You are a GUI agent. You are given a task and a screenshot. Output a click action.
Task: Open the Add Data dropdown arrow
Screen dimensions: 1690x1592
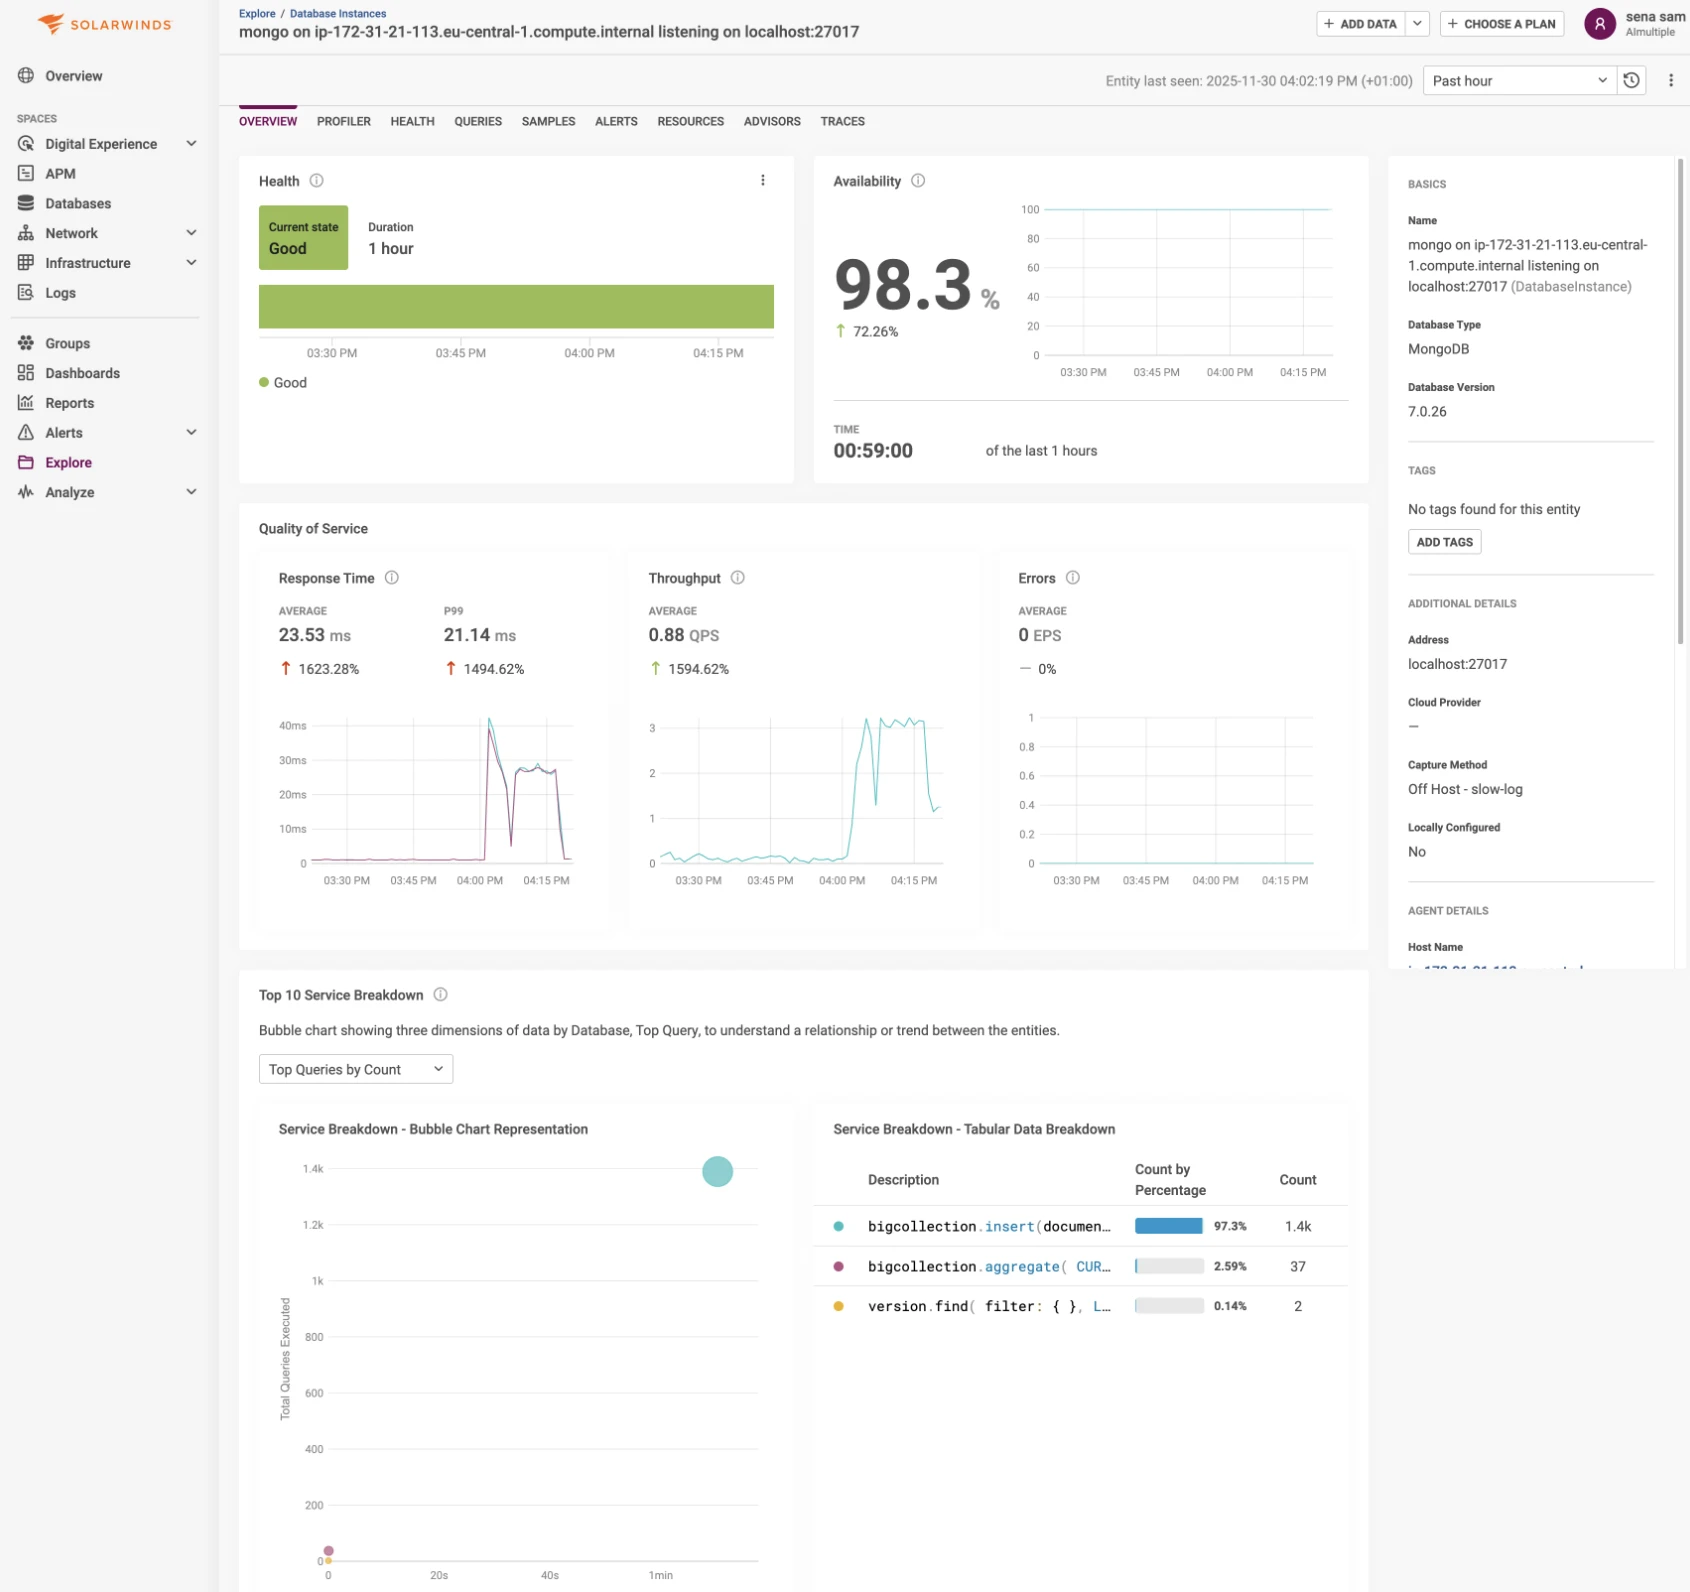point(1417,24)
